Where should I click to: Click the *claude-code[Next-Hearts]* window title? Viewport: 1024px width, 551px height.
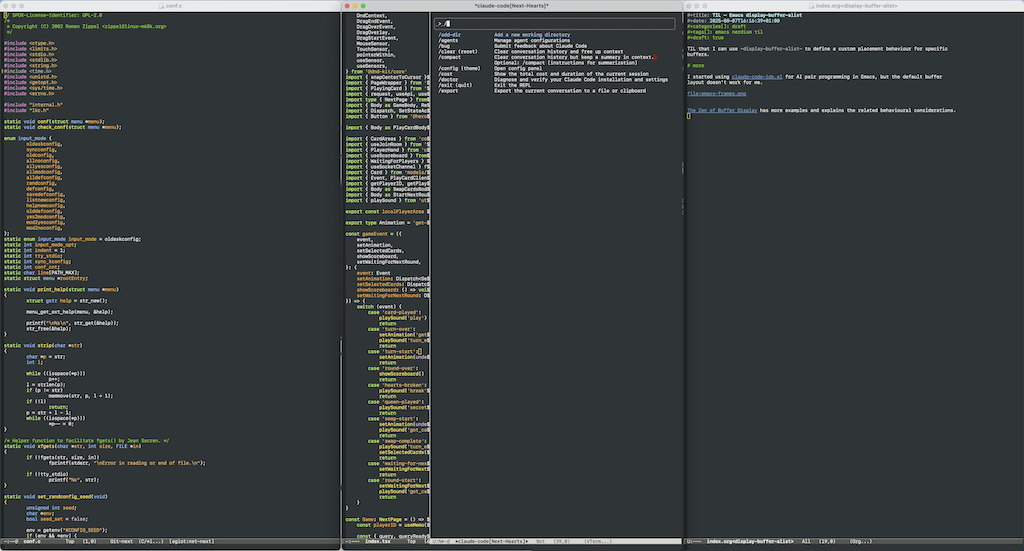click(x=511, y=6)
